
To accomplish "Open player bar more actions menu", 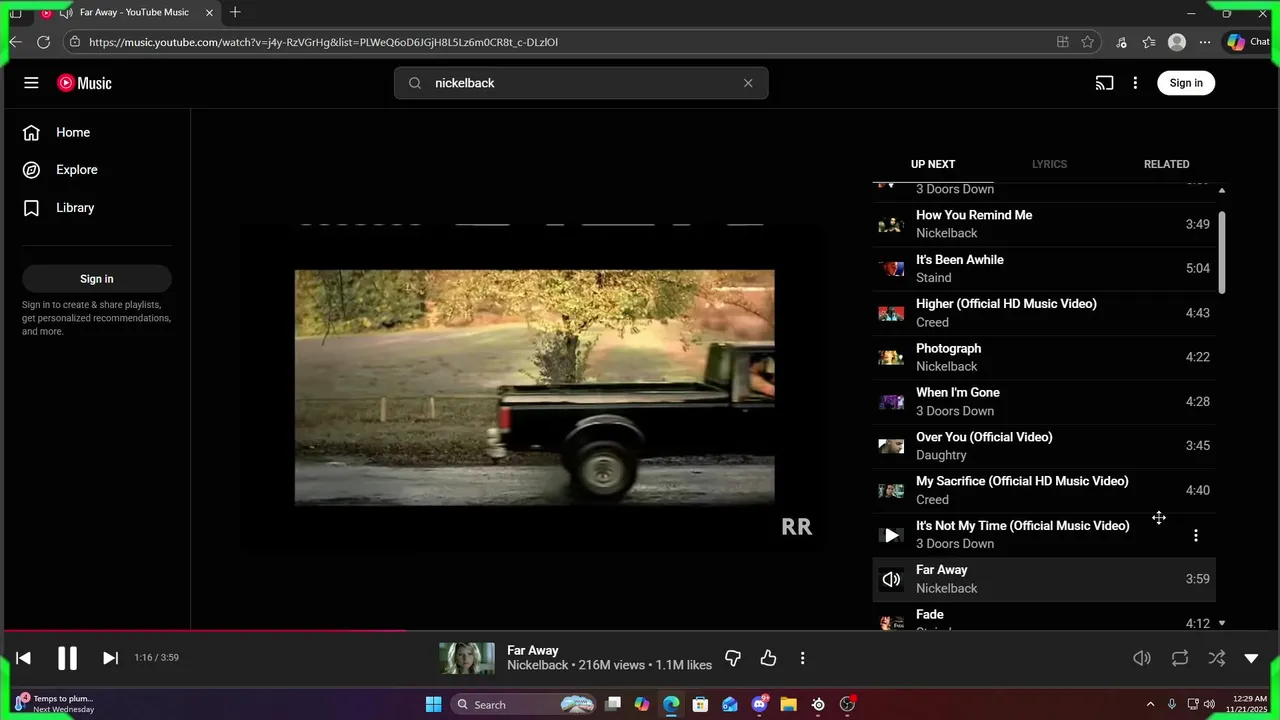I will pos(802,658).
